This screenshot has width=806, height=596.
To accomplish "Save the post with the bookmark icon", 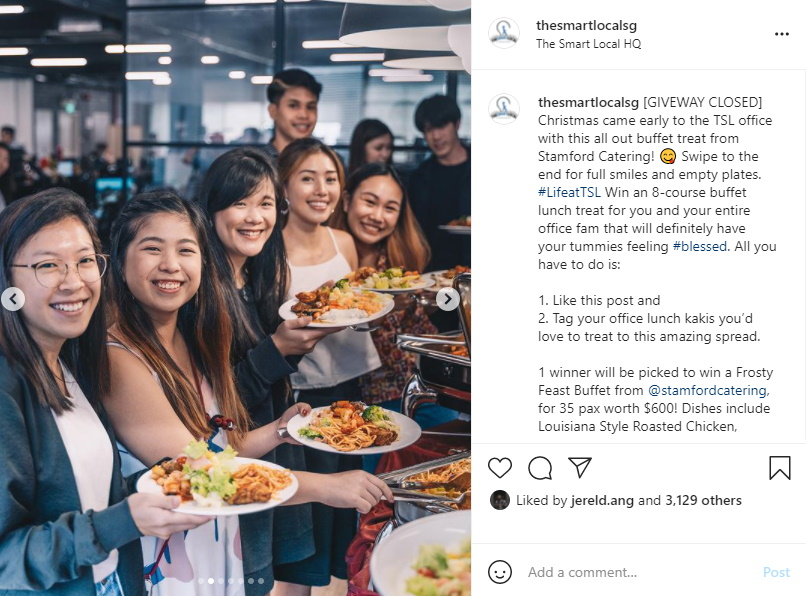I will (779, 468).
